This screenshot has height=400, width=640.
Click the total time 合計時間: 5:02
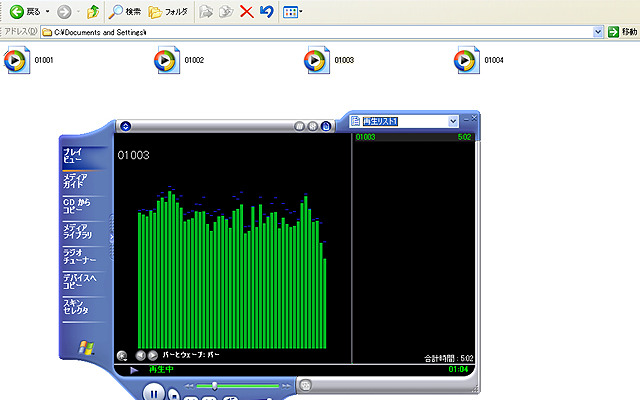(449, 358)
